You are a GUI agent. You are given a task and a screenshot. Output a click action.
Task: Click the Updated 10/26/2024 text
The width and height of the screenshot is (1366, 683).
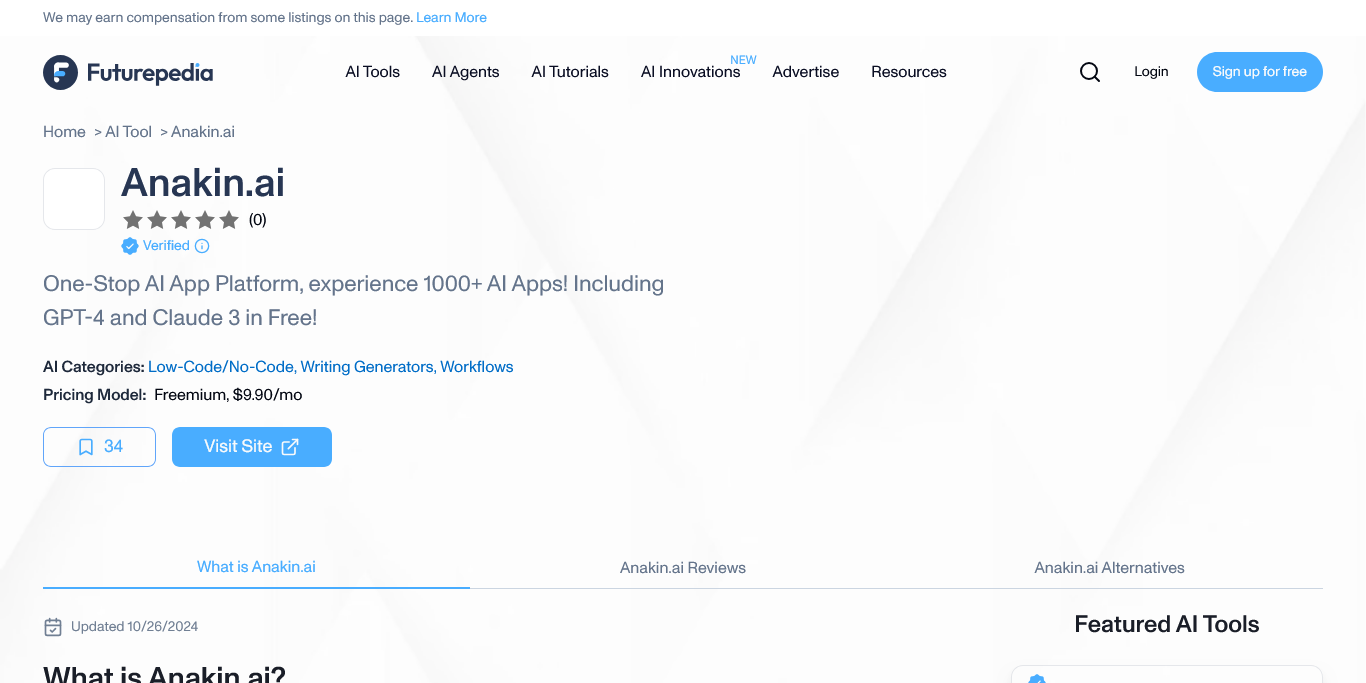coord(134,627)
